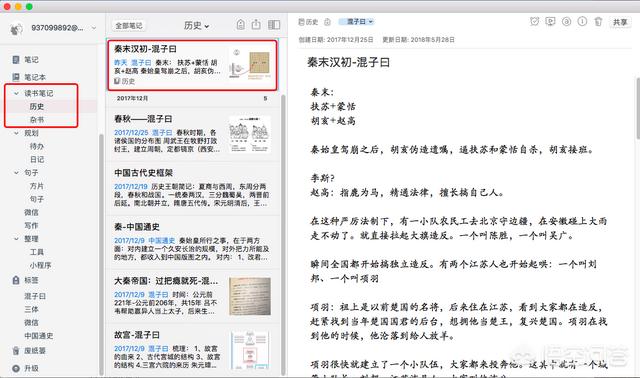Click the 创建日期 2017年12月25日 text
This screenshot has width=640, height=378.
pyautogui.click(x=336, y=40)
